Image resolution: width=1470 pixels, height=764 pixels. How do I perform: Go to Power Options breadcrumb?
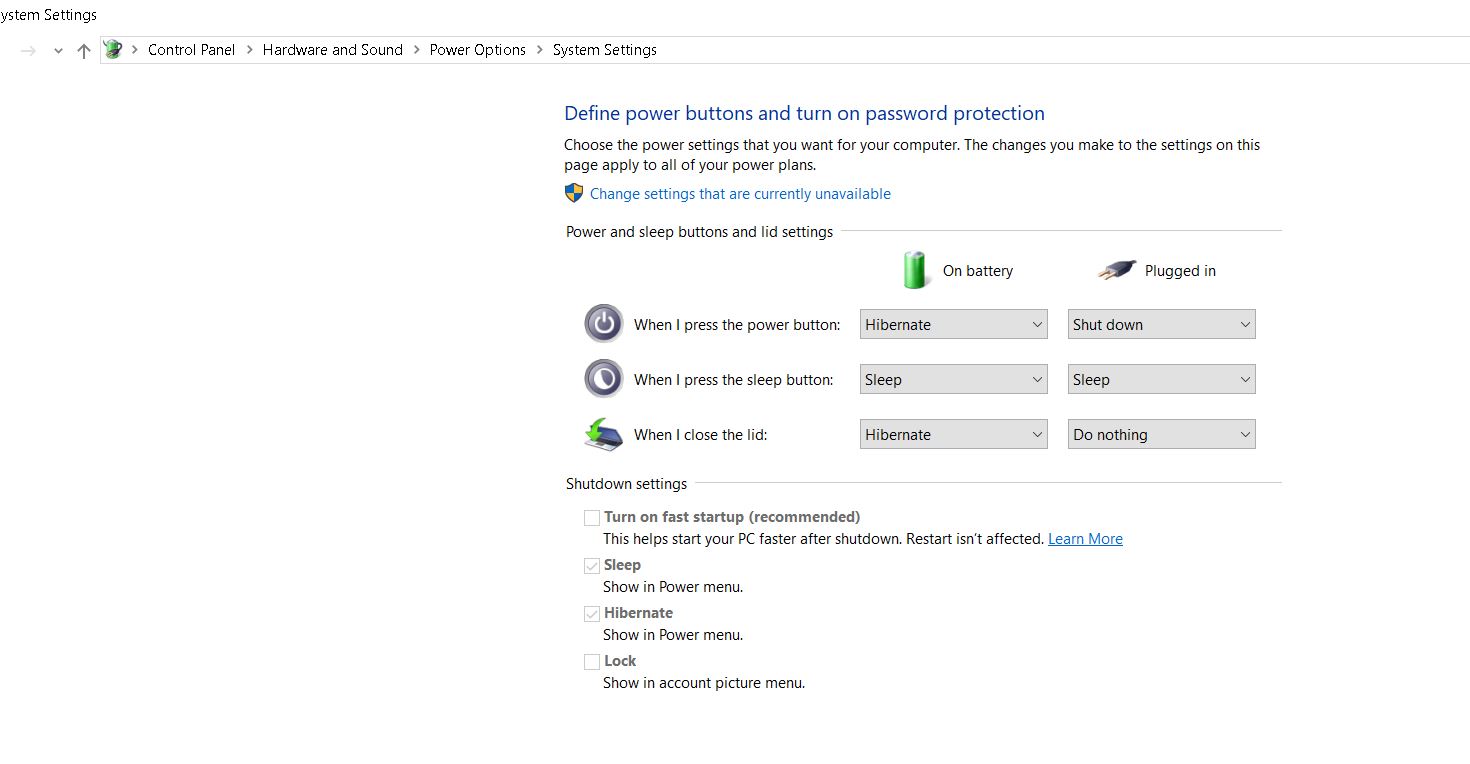coord(477,50)
